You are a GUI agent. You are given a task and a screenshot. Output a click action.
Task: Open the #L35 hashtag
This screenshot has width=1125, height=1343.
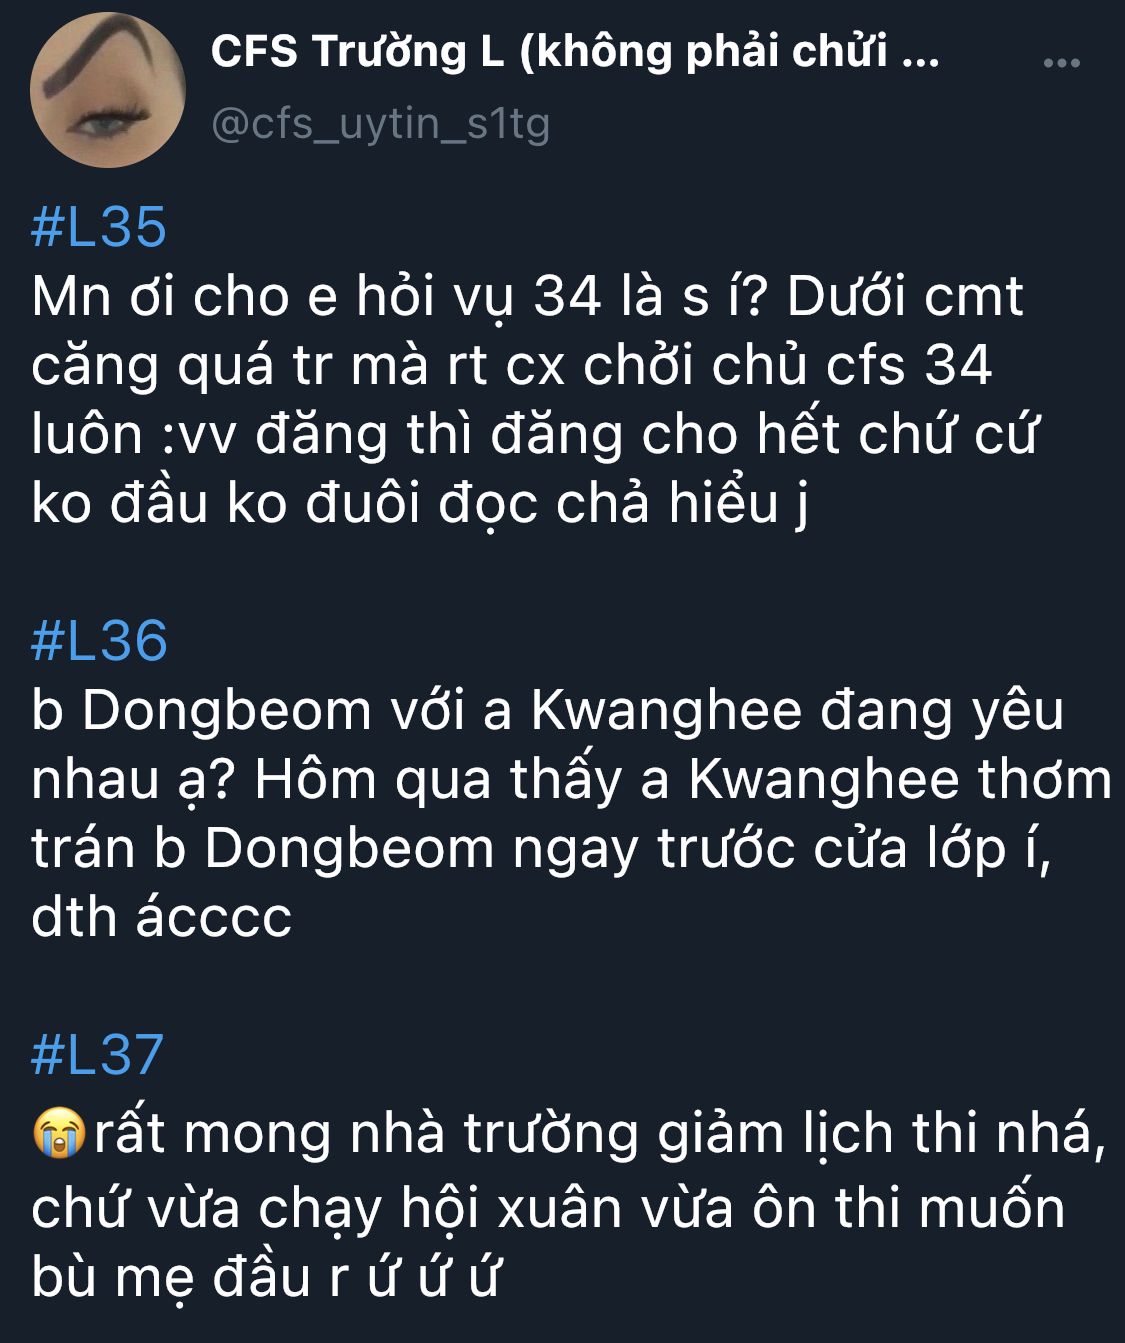coord(99,227)
